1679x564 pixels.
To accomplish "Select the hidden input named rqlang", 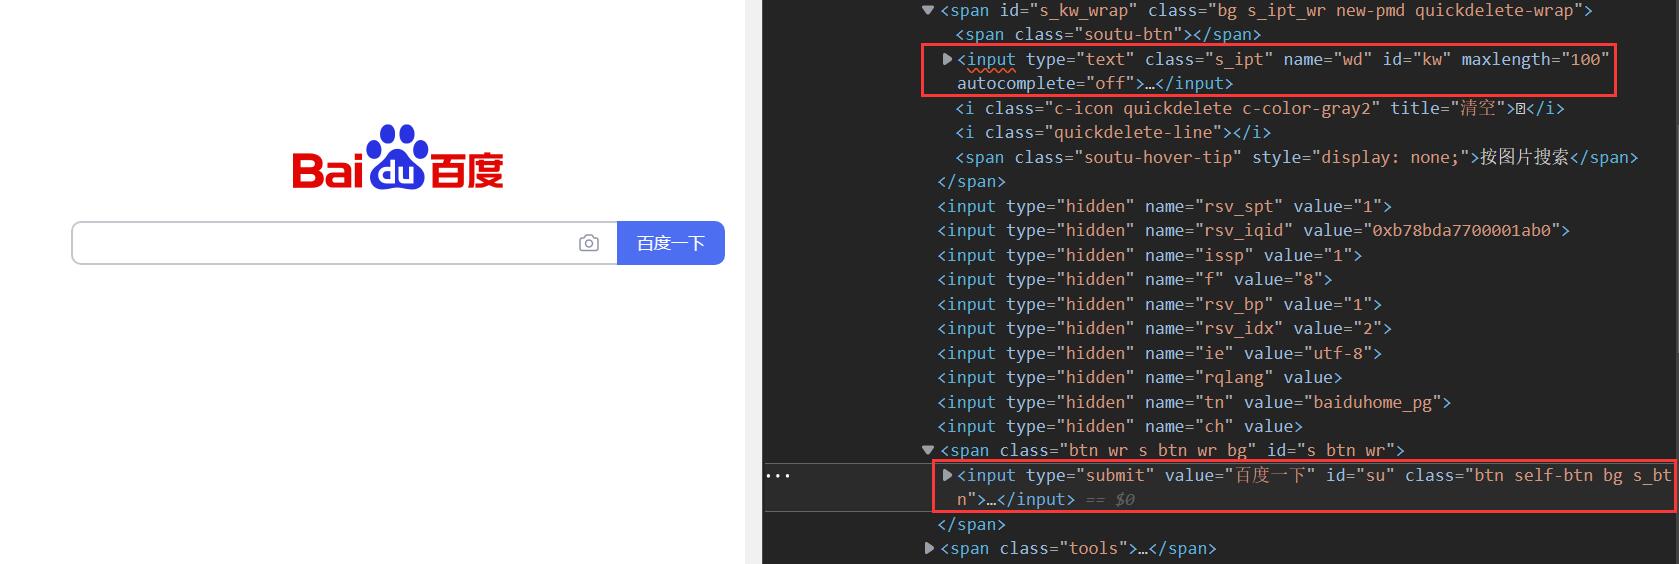I will [1139, 378].
